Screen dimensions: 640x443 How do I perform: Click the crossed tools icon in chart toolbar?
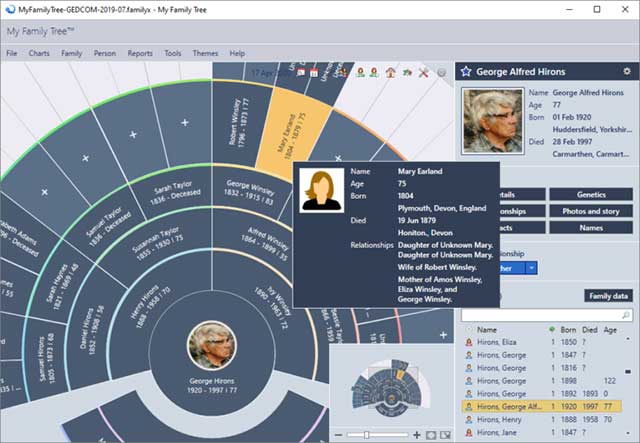pyautogui.click(x=423, y=72)
